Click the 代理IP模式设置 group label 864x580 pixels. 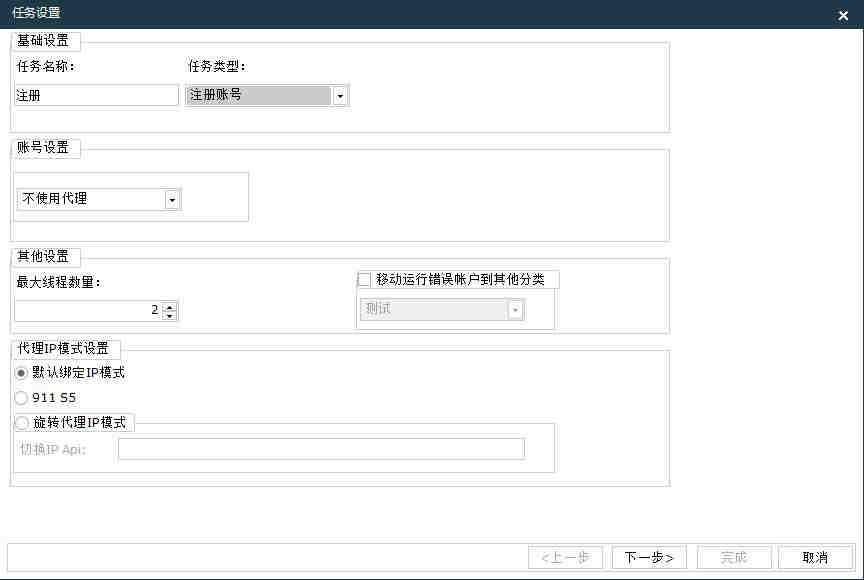(63, 348)
